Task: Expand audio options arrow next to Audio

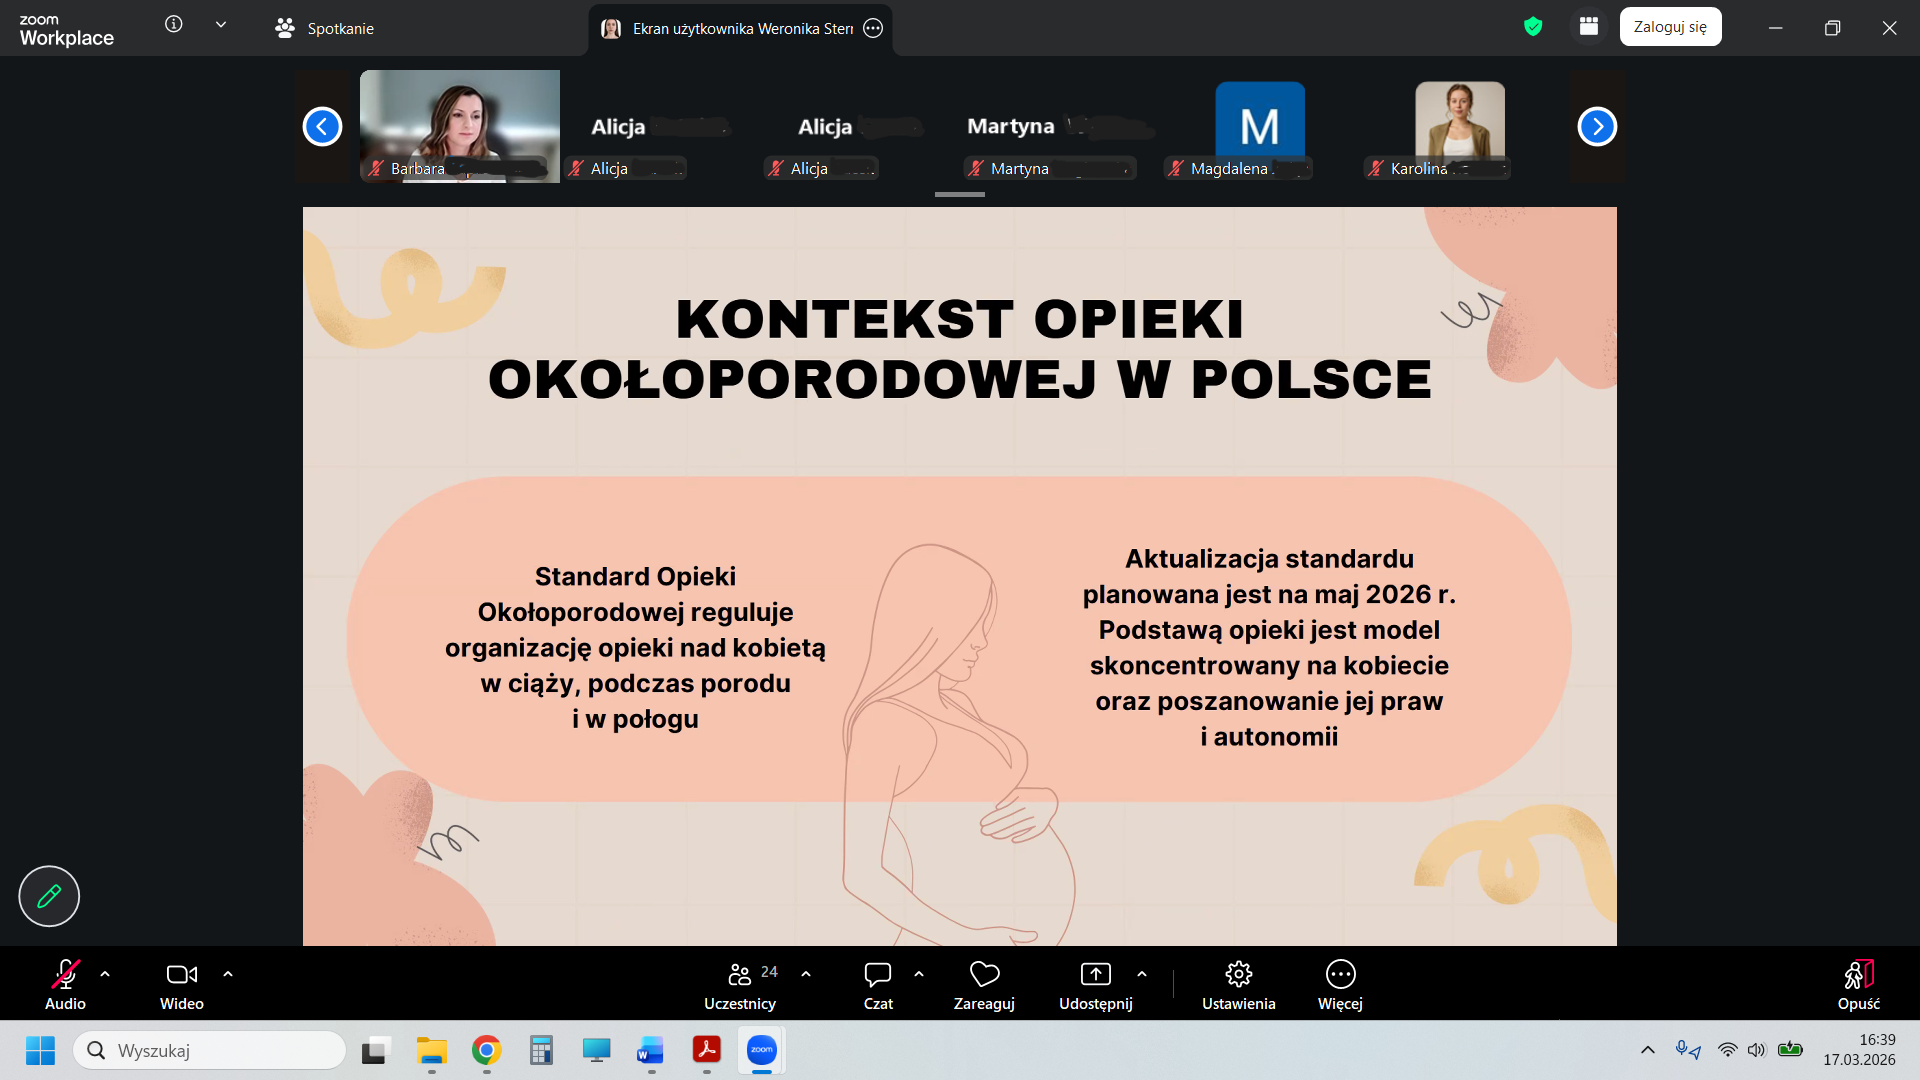Action: [x=105, y=974]
